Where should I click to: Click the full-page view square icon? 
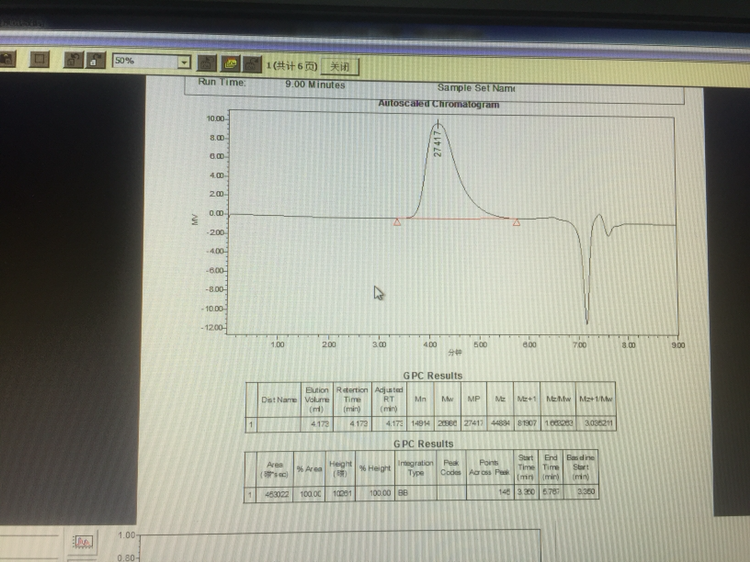point(39,59)
